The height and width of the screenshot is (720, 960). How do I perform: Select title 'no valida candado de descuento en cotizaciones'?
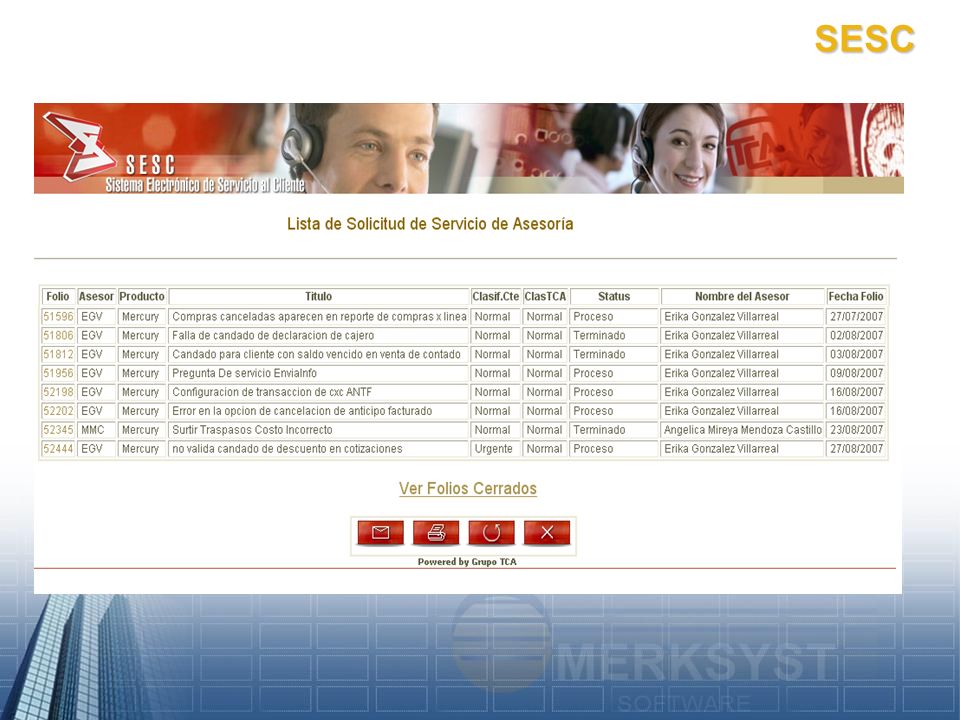[287, 449]
